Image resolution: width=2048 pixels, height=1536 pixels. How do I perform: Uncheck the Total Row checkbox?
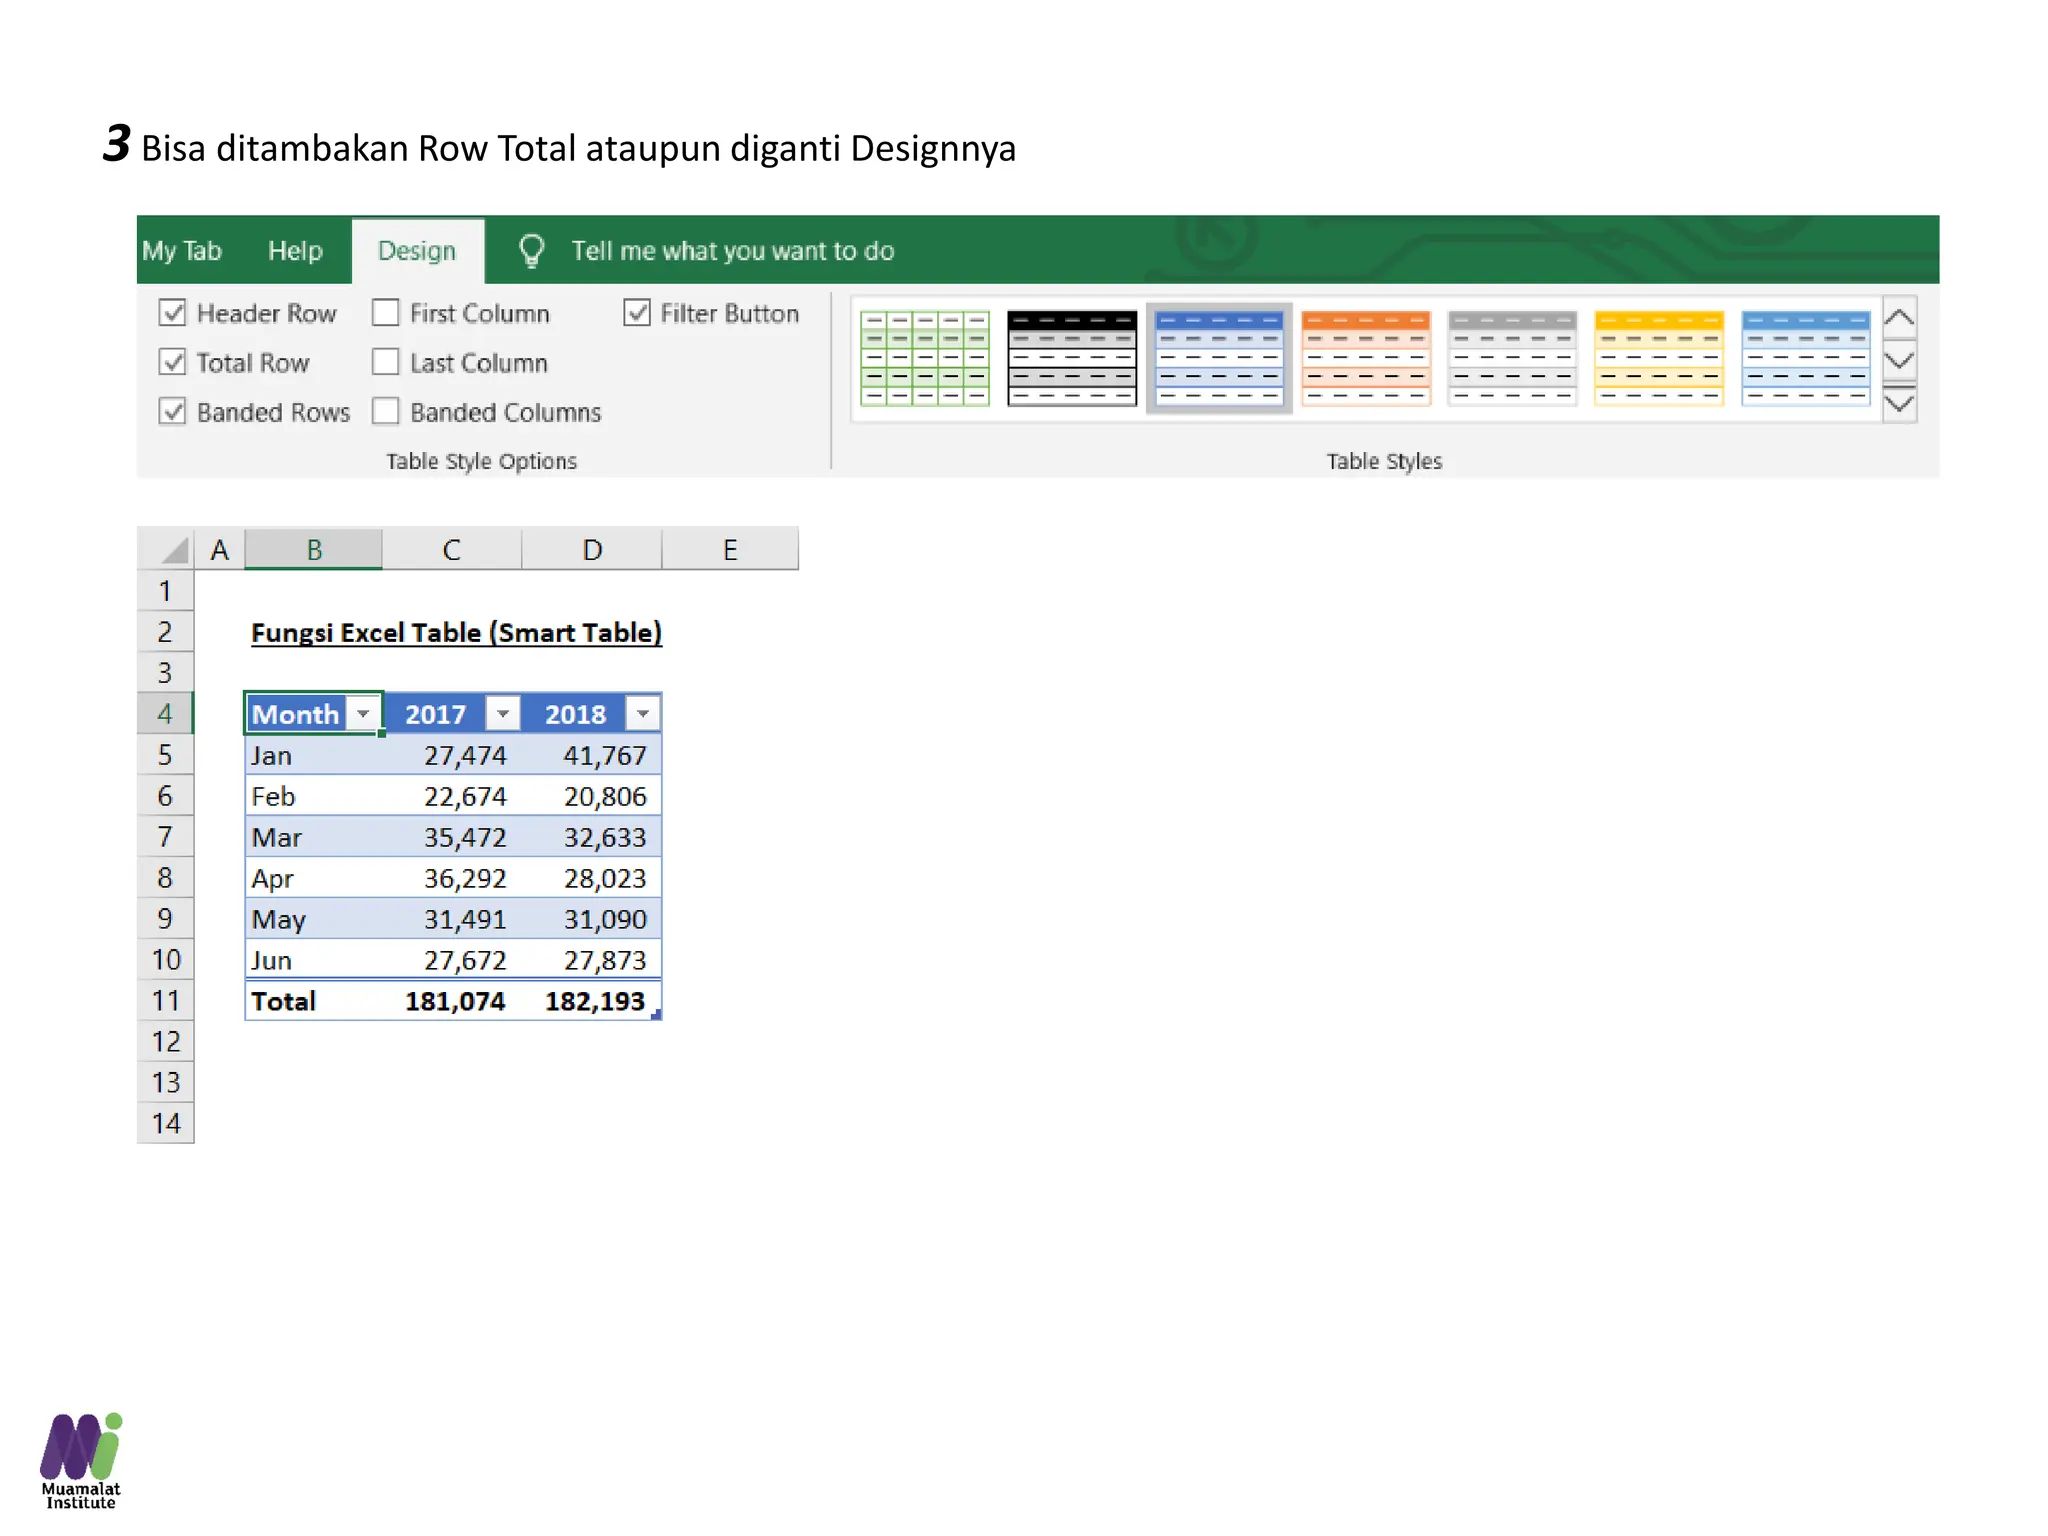click(x=173, y=362)
